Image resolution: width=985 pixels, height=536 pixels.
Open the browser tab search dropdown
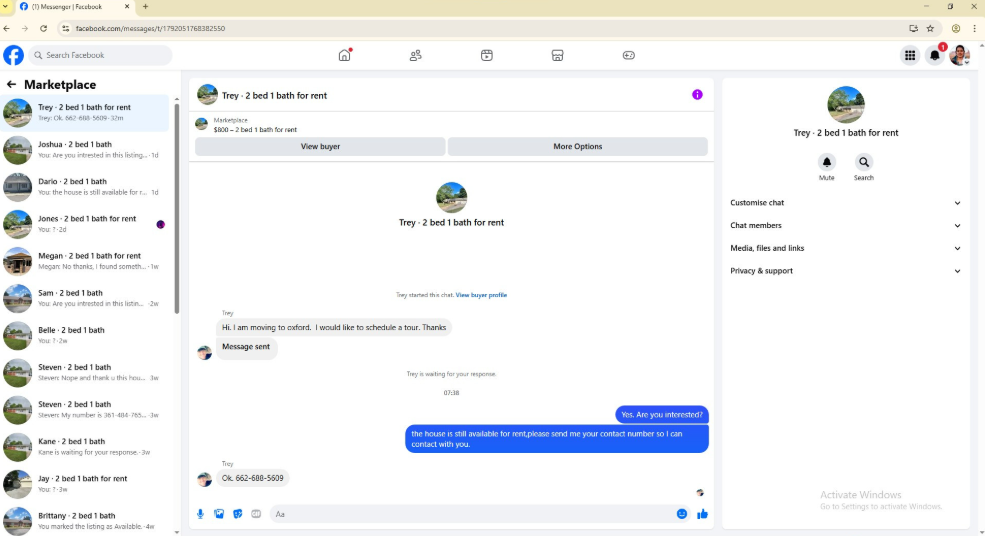(x=5, y=6)
